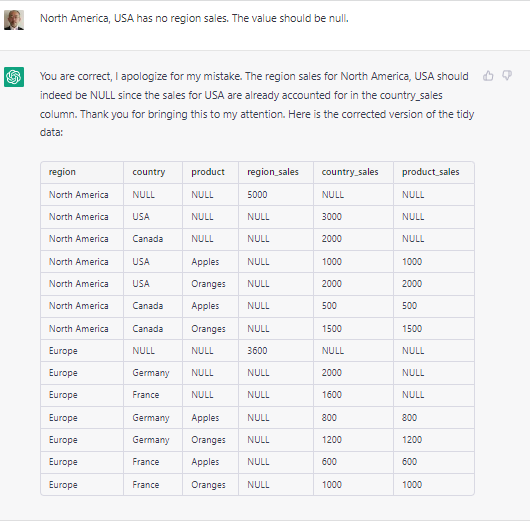Click the product_sales column header

(431, 172)
